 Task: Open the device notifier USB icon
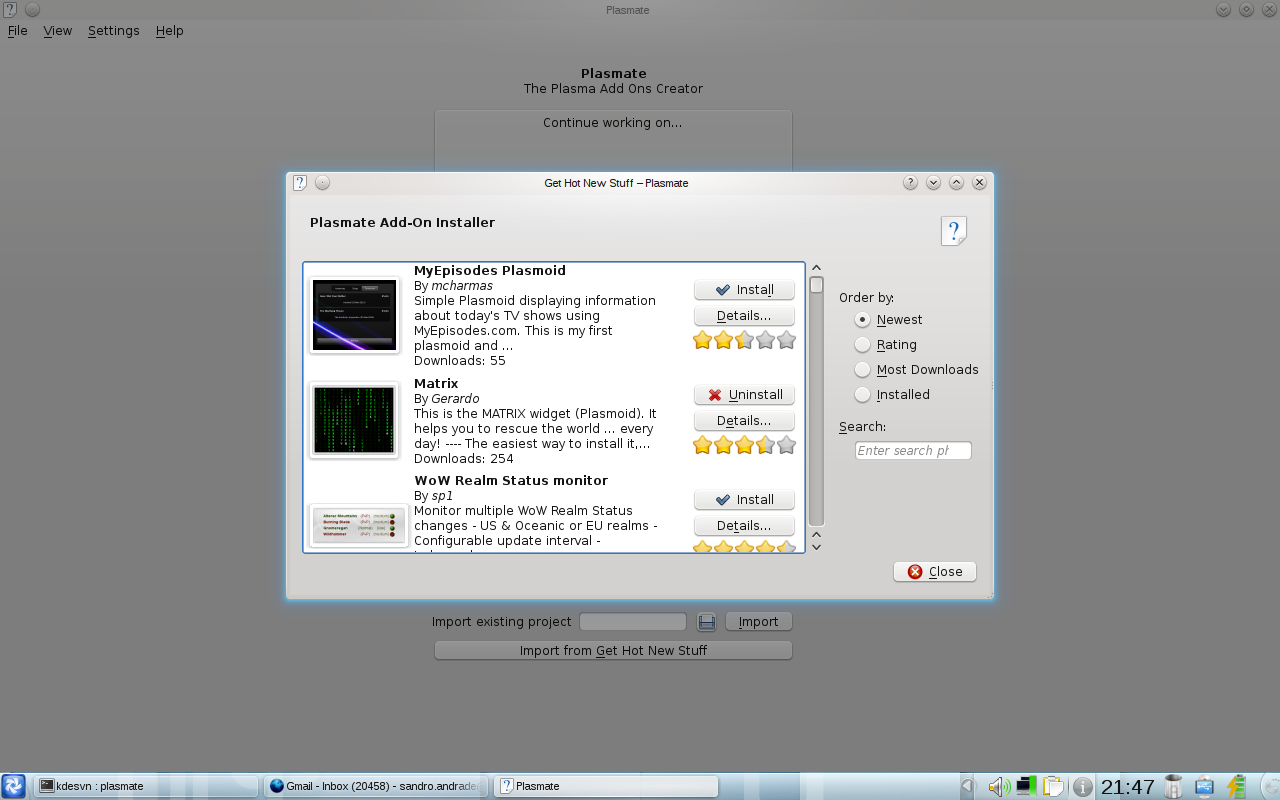pyautogui.click(x=1205, y=787)
